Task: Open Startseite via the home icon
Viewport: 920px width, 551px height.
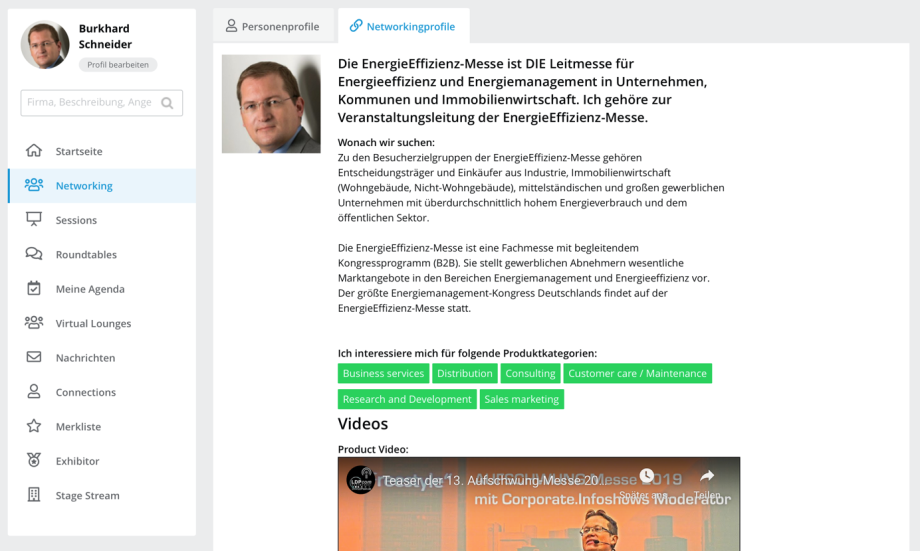Action: coord(34,150)
